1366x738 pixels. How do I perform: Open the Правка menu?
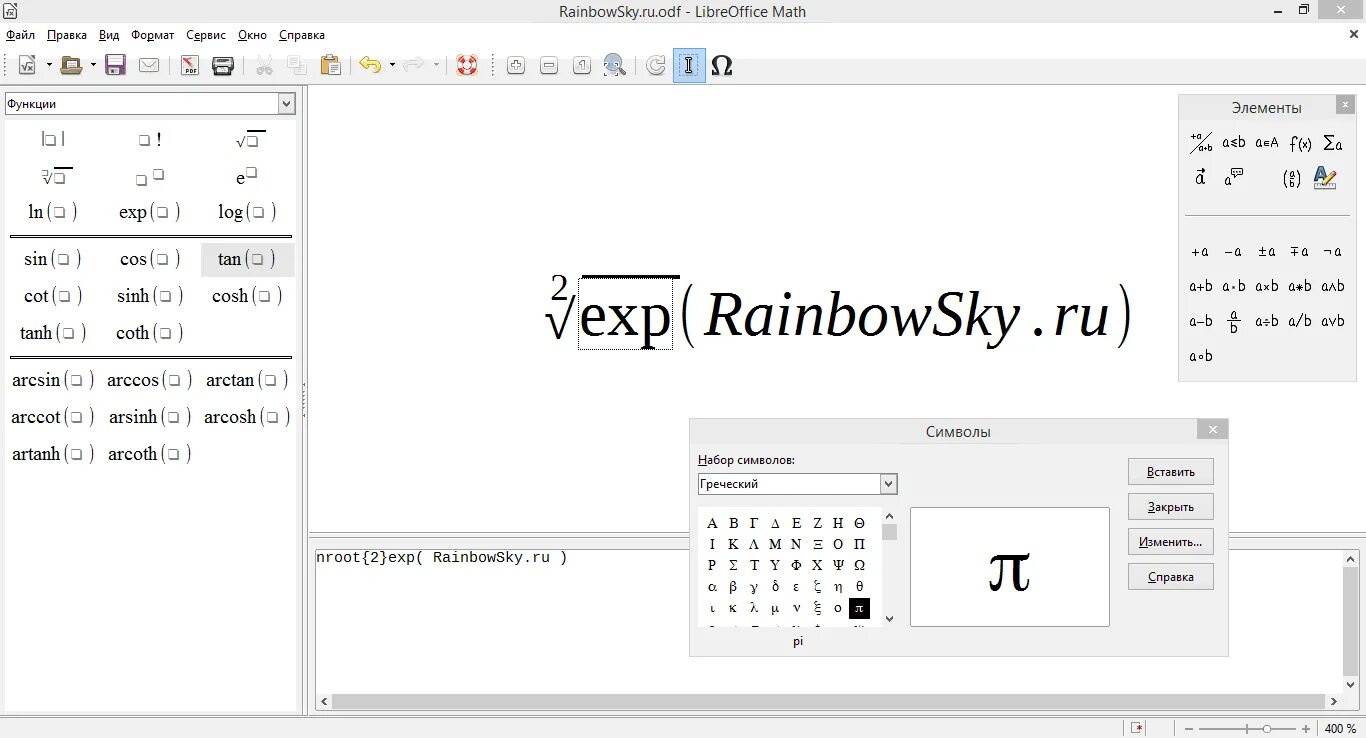point(67,35)
